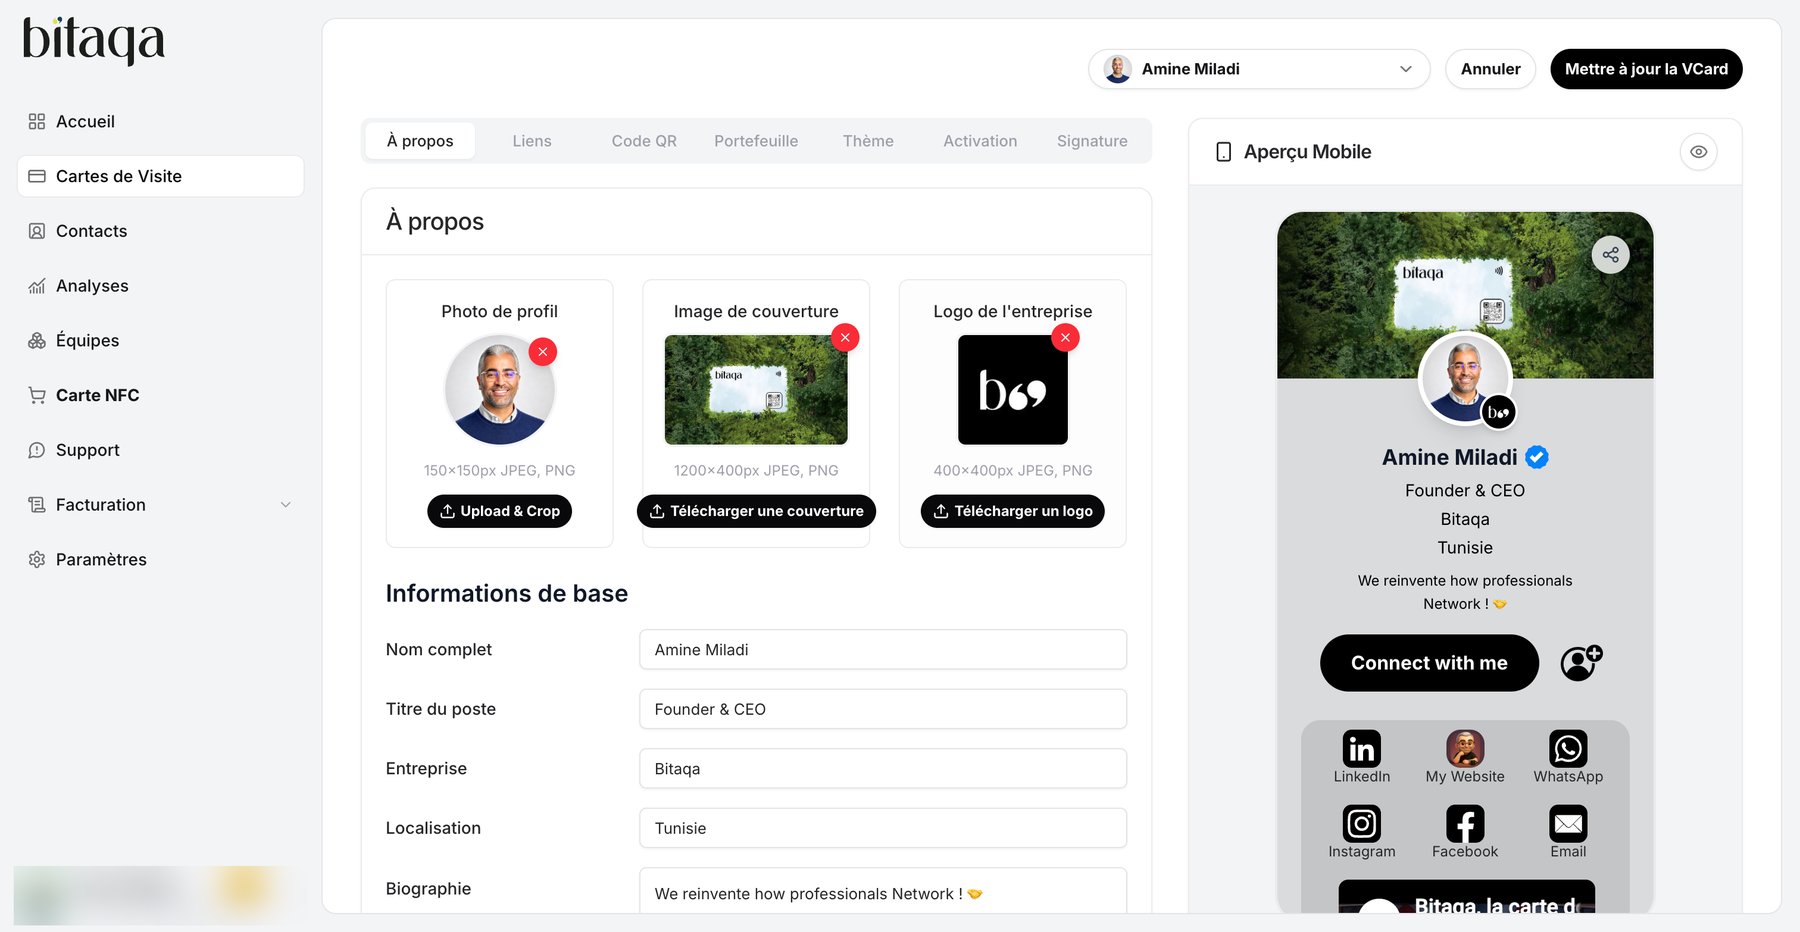This screenshot has width=1800, height=932.
Task: Click the Entreprise input field
Action: [883, 769]
